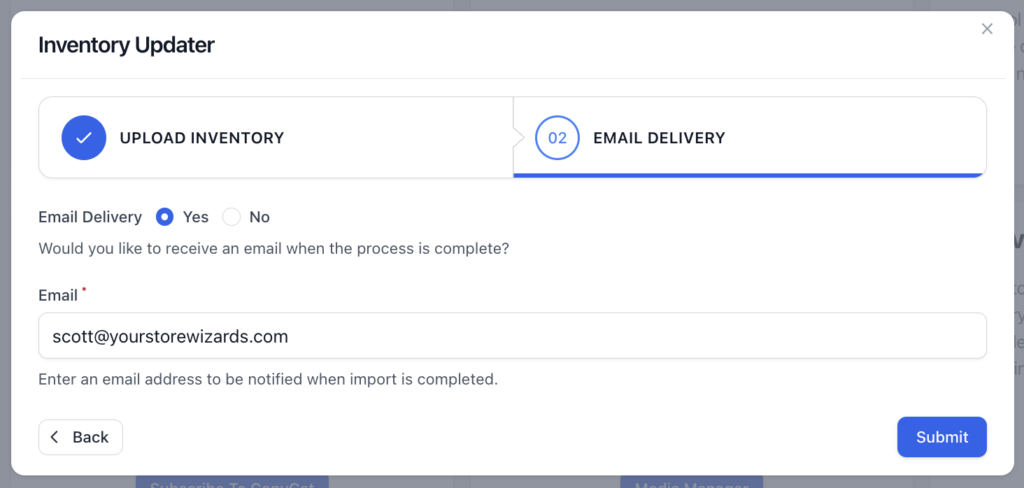Image resolution: width=1024 pixels, height=488 pixels.
Task: Click the "Yes" option label text
Action: point(196,217)
